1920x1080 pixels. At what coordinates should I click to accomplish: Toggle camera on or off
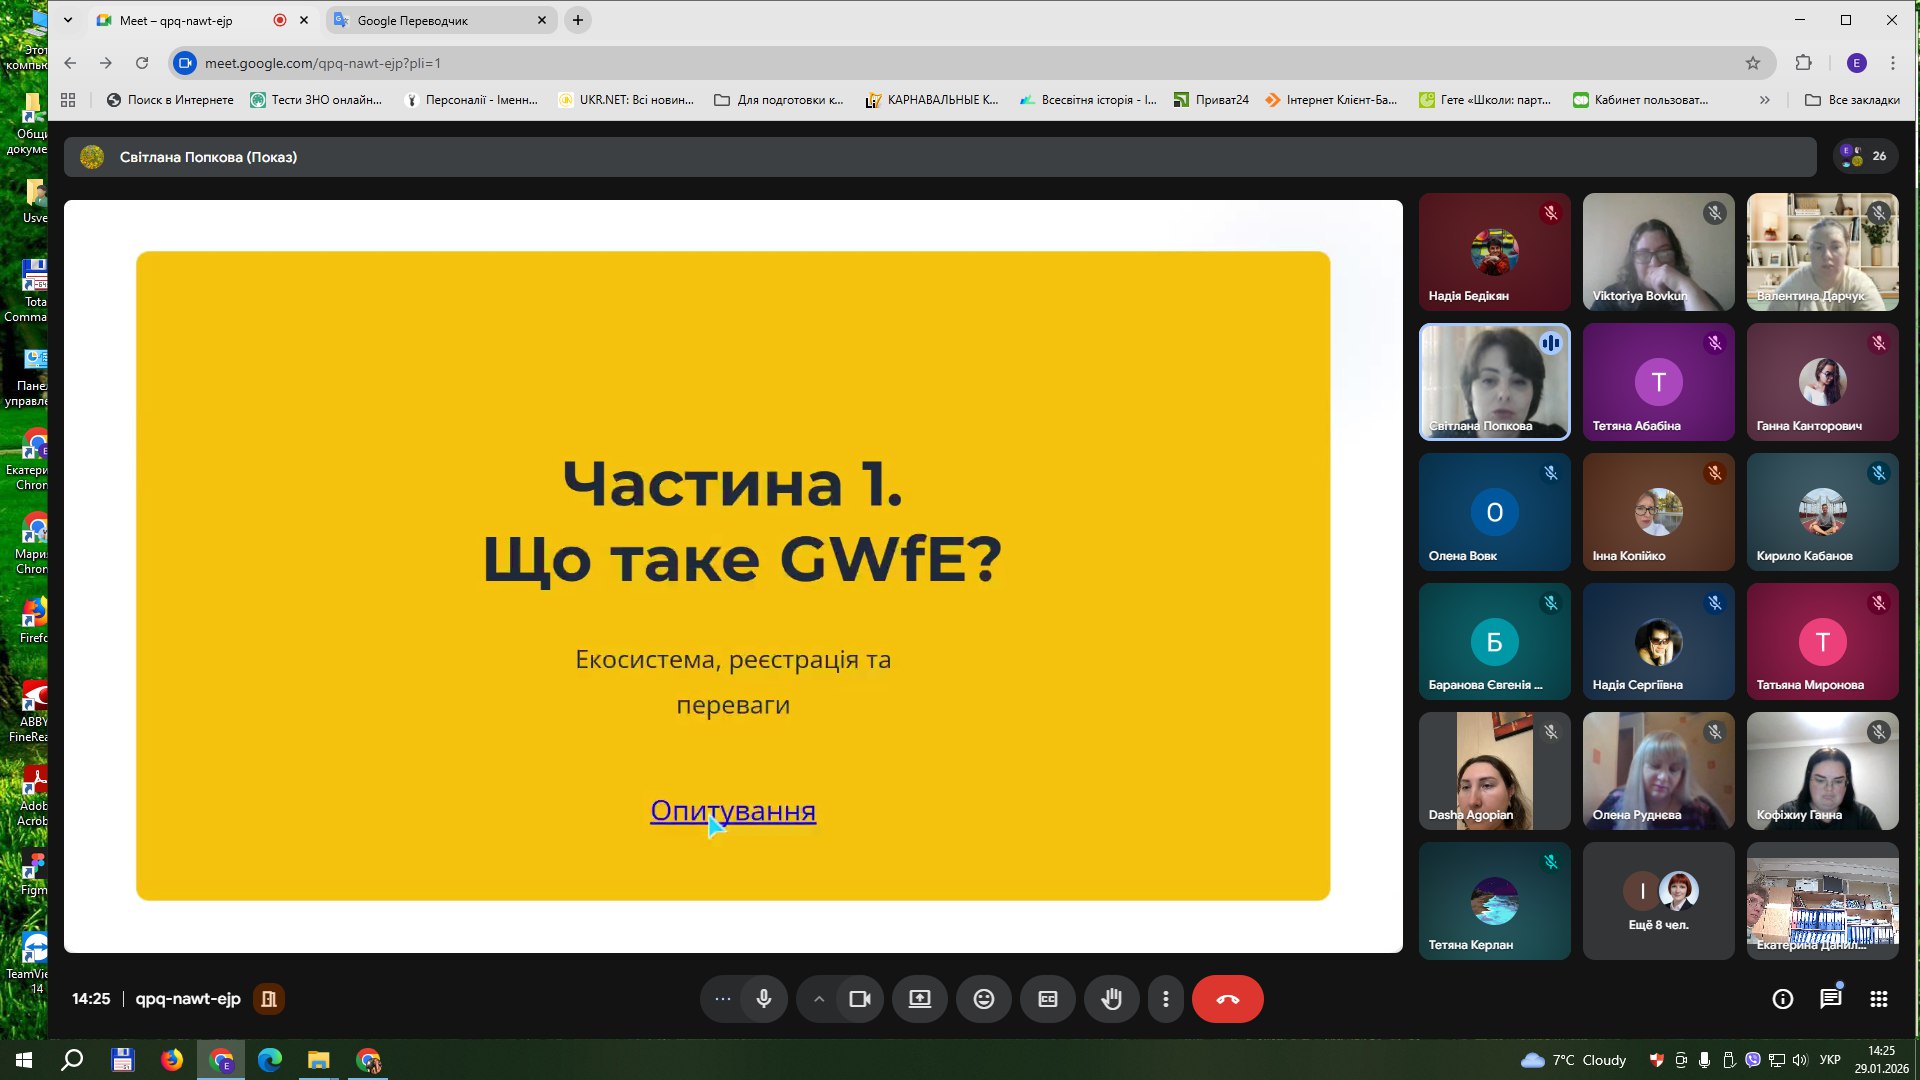click(x=859, y=999)
